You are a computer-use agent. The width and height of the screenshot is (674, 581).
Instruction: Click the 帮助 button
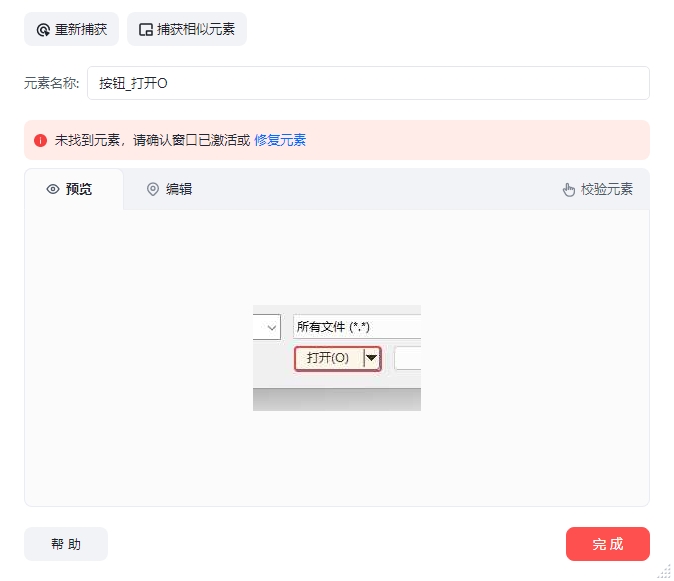(66, 544)
